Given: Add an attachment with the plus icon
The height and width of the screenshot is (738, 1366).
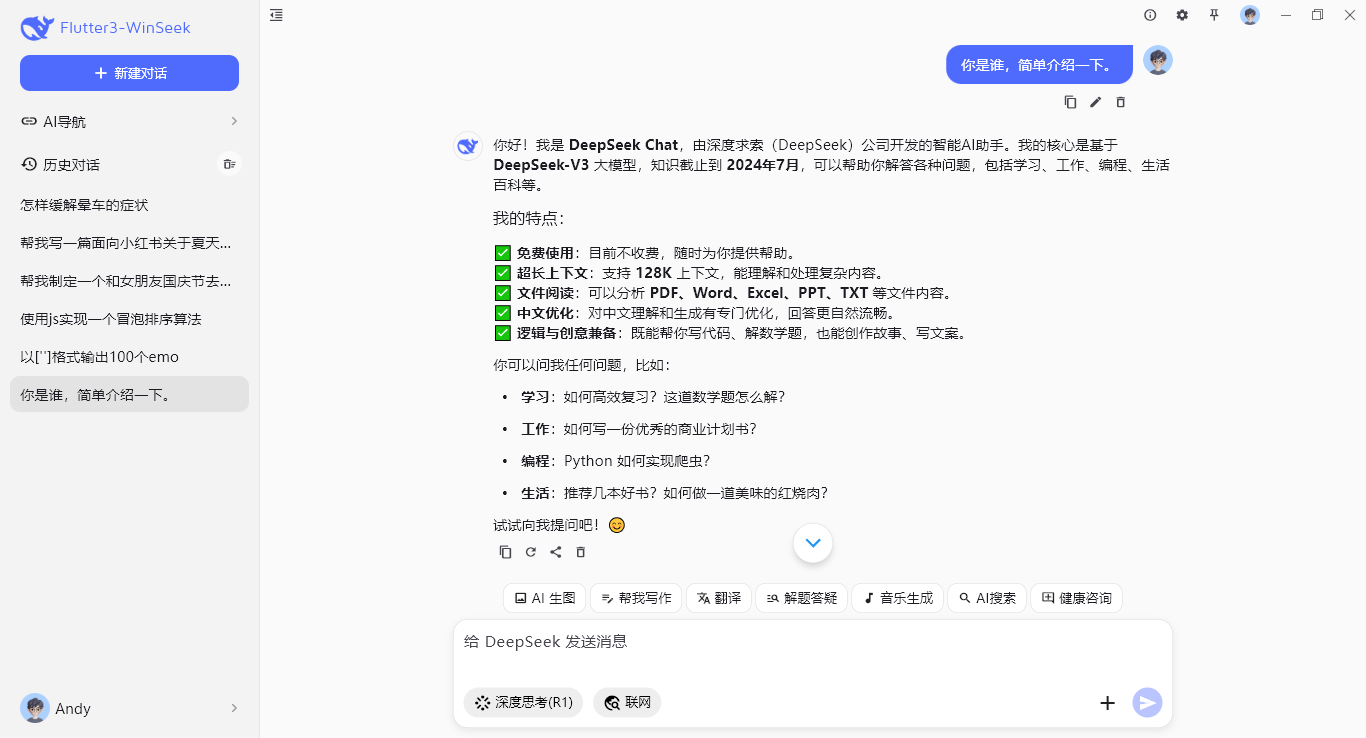Looking at the screenshot, I should coord(1107,703).
